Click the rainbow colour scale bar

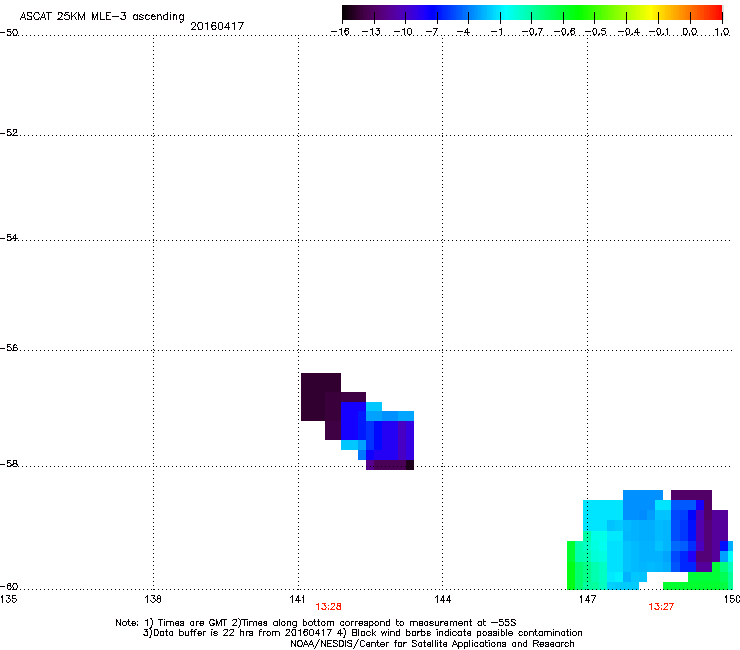(532, 13)
